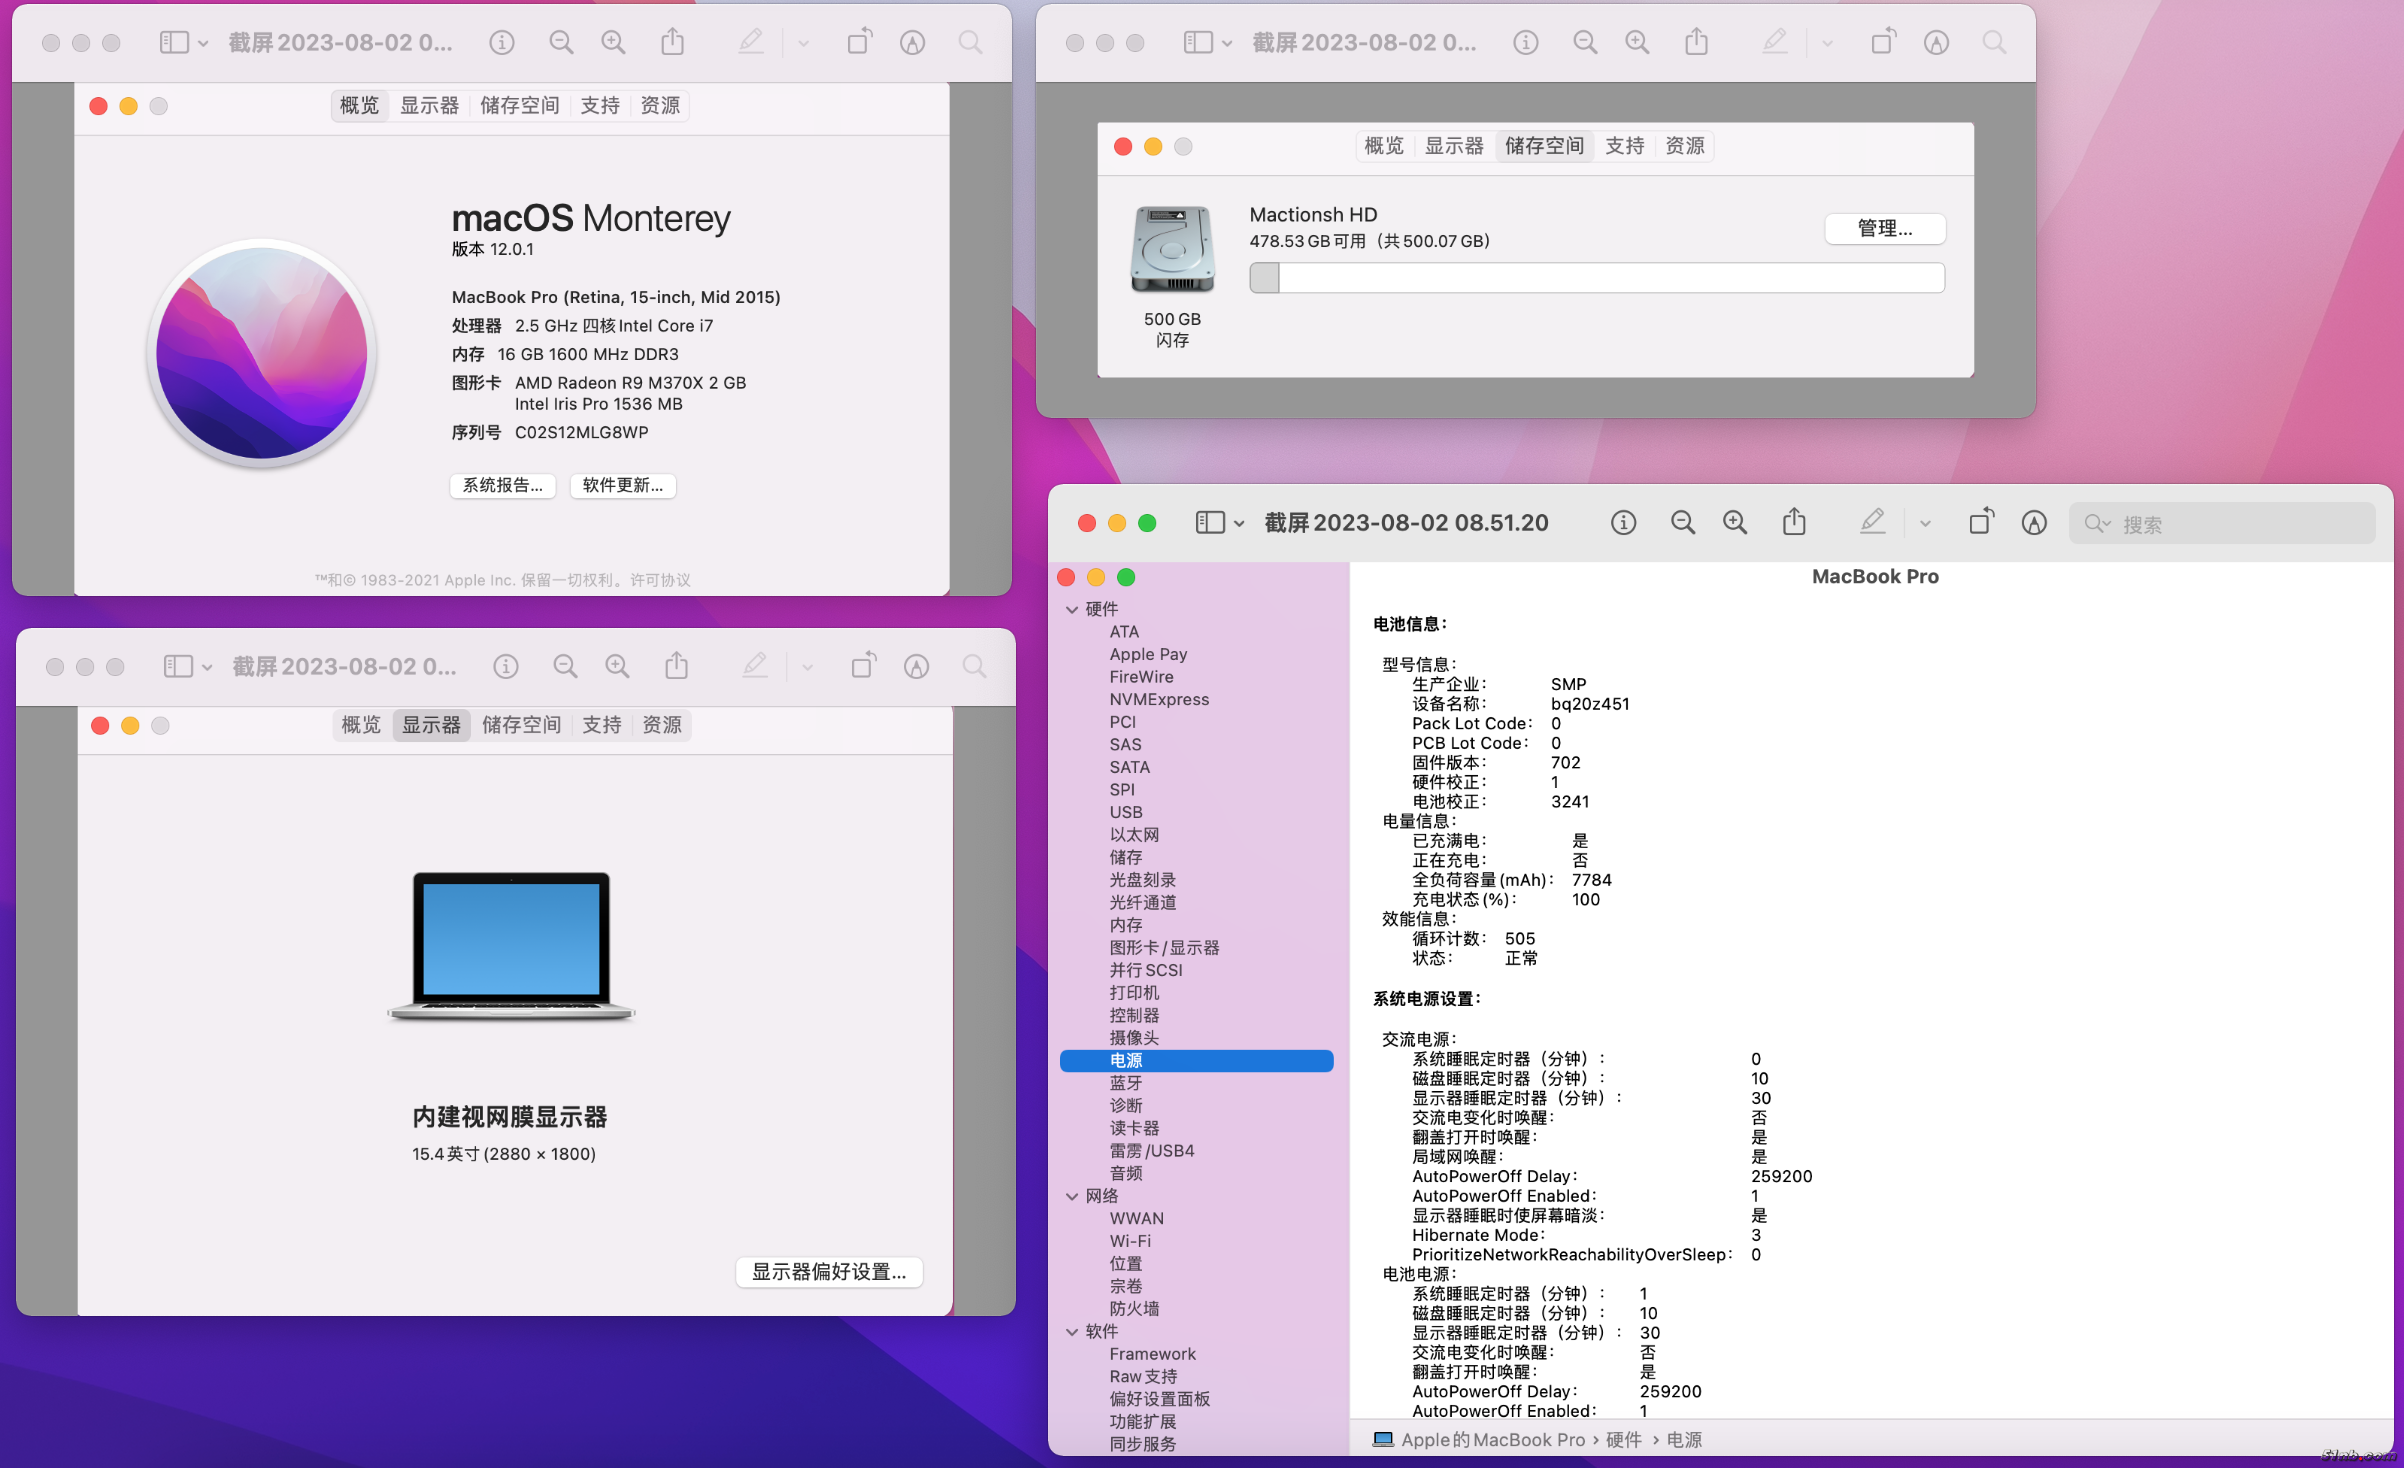Viewport: 2404px width, 1468px height.
Task: Click the info inspector icon in the 08.51.20 window
Action: tap(1623, 523)
